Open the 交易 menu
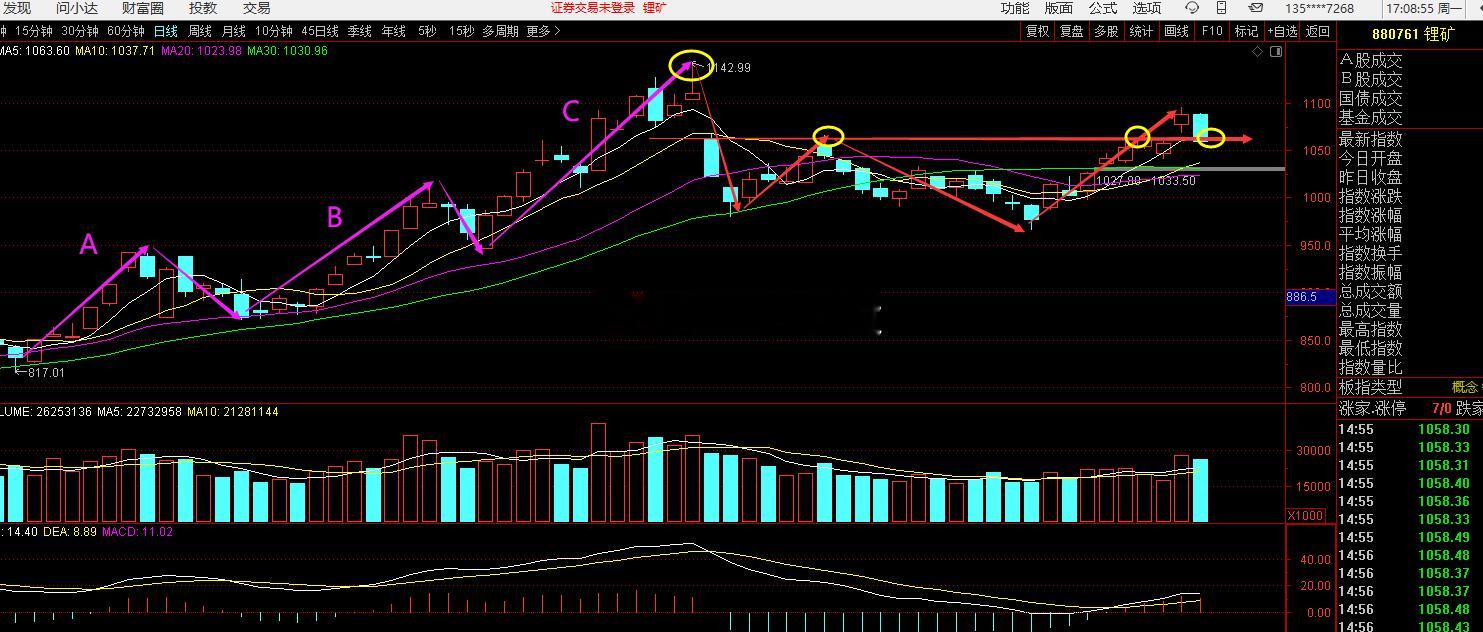1483x632 pixels. [x=257, y=8]
